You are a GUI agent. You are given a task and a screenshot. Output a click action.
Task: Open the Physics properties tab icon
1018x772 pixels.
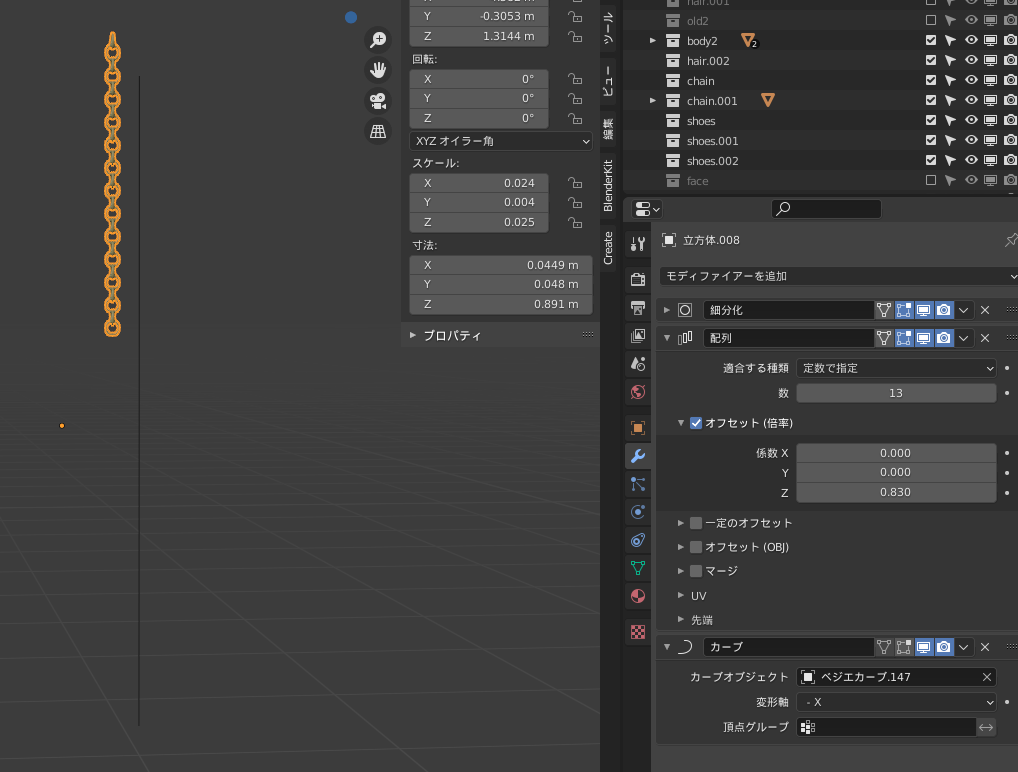638,512
